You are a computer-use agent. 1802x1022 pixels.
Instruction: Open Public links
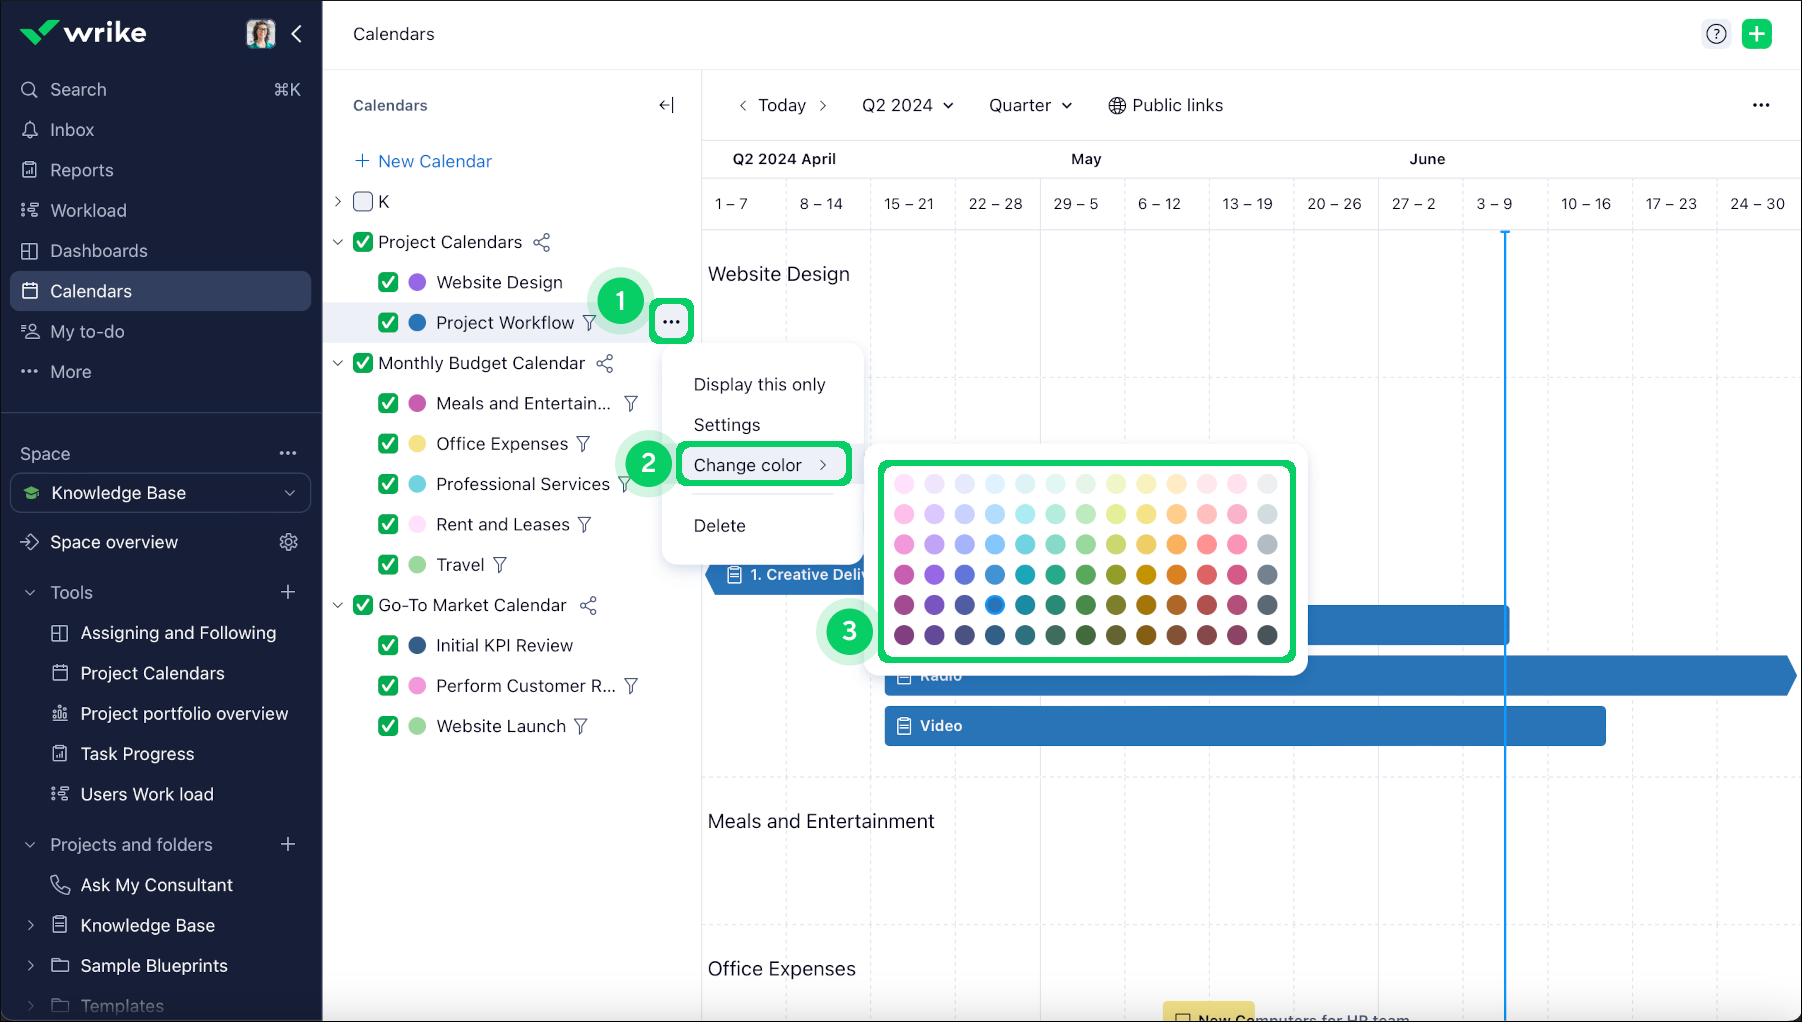(1165, 105)
